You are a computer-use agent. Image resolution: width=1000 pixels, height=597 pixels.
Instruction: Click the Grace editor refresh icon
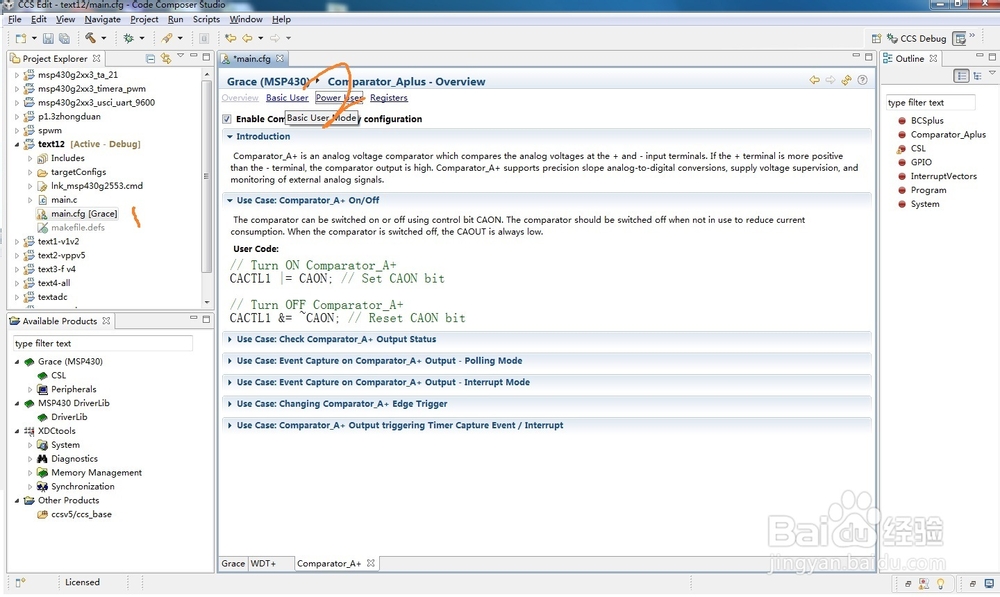pyautogui.click(x=846, y=80)
